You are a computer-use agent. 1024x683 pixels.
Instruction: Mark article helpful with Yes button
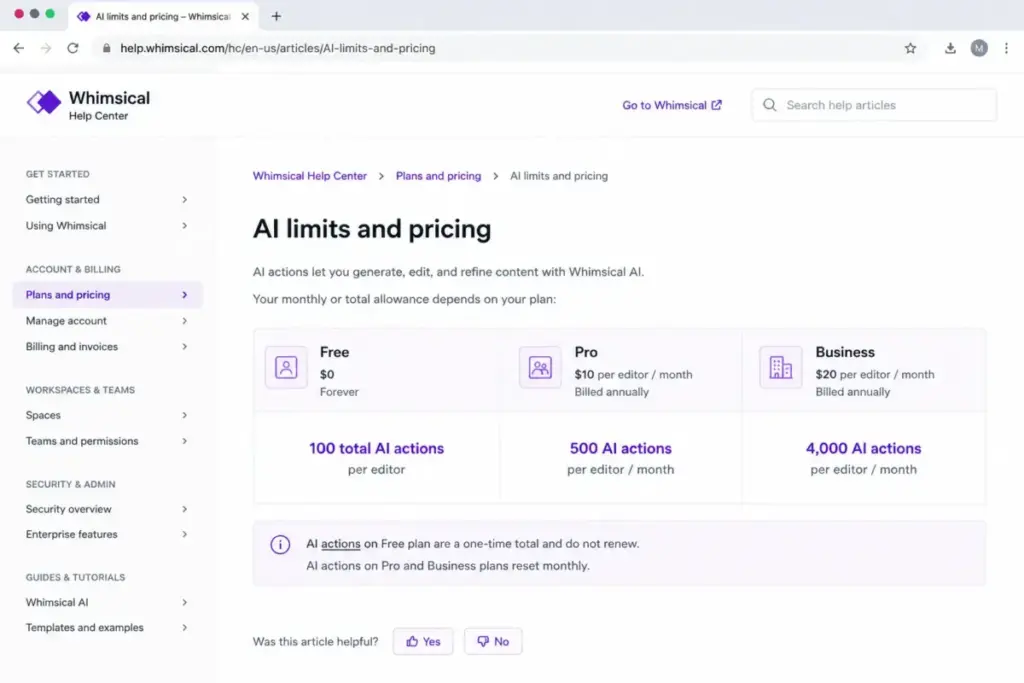click(423, 642)
